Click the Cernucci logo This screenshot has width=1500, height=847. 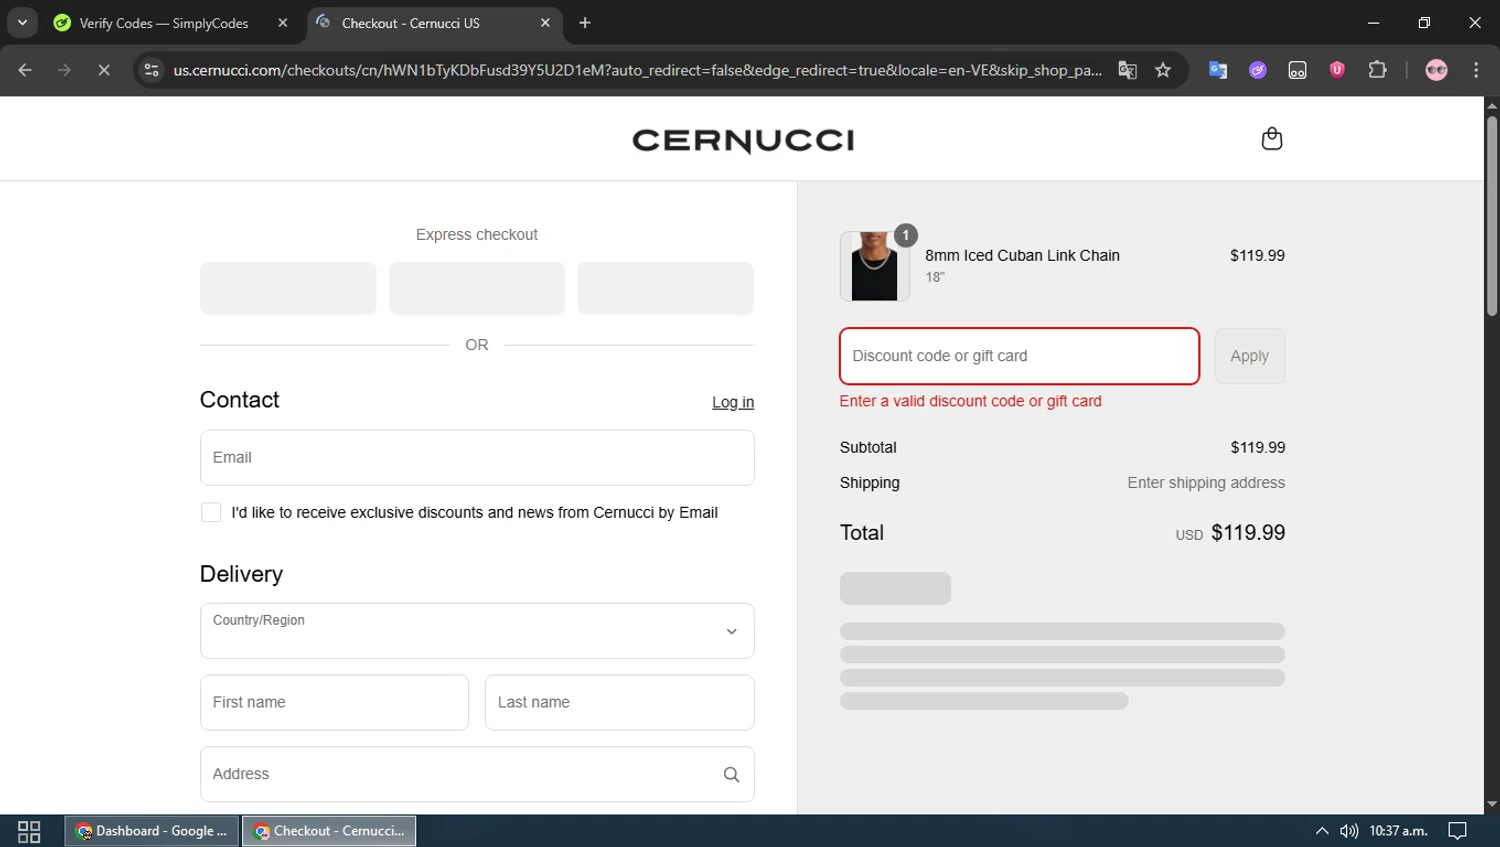click(743, 141)
